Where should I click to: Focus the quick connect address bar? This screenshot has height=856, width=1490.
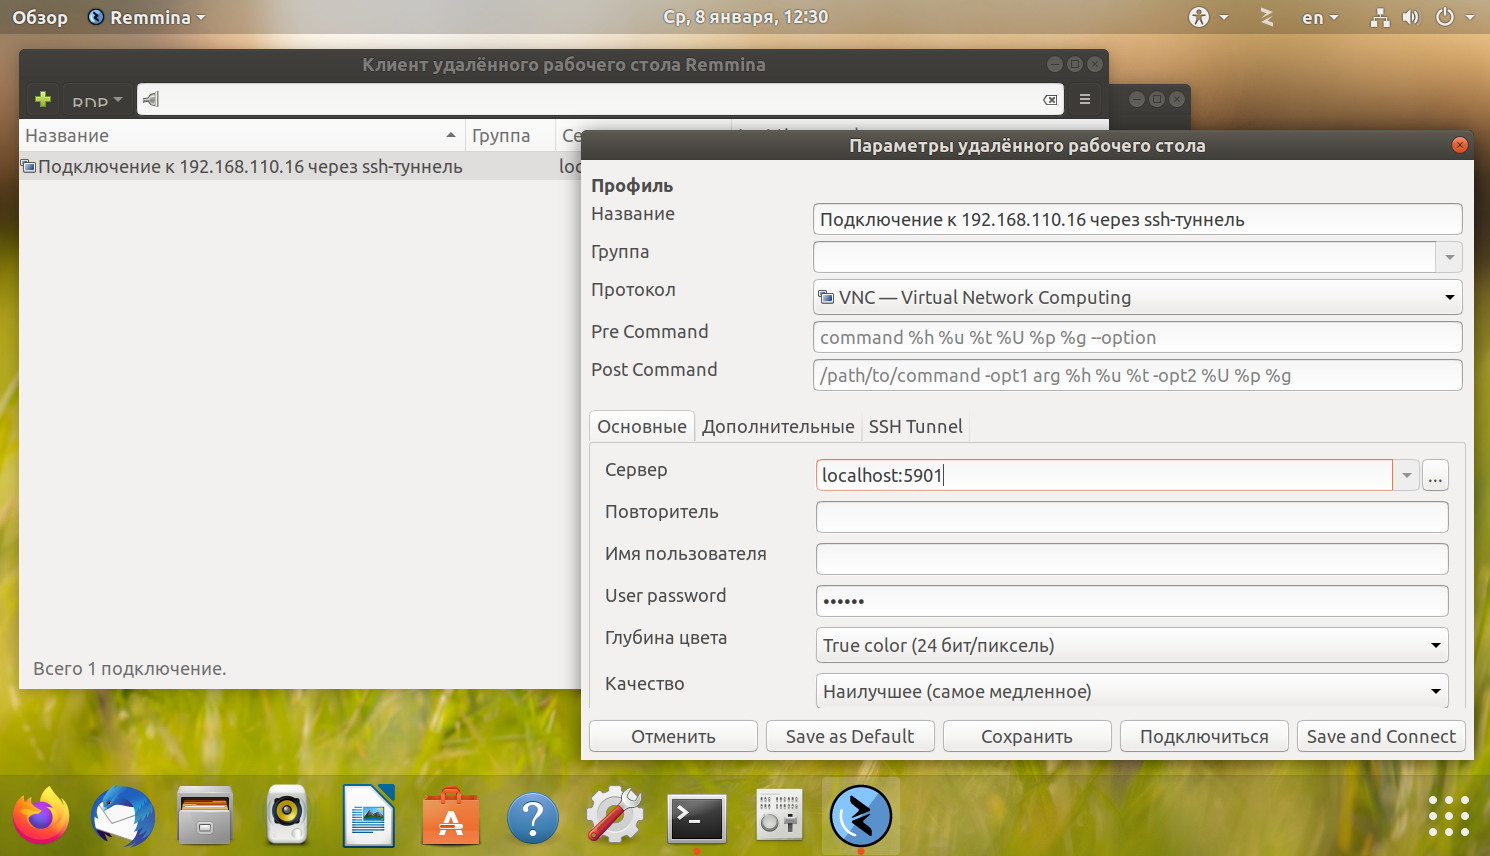[600, 99]
